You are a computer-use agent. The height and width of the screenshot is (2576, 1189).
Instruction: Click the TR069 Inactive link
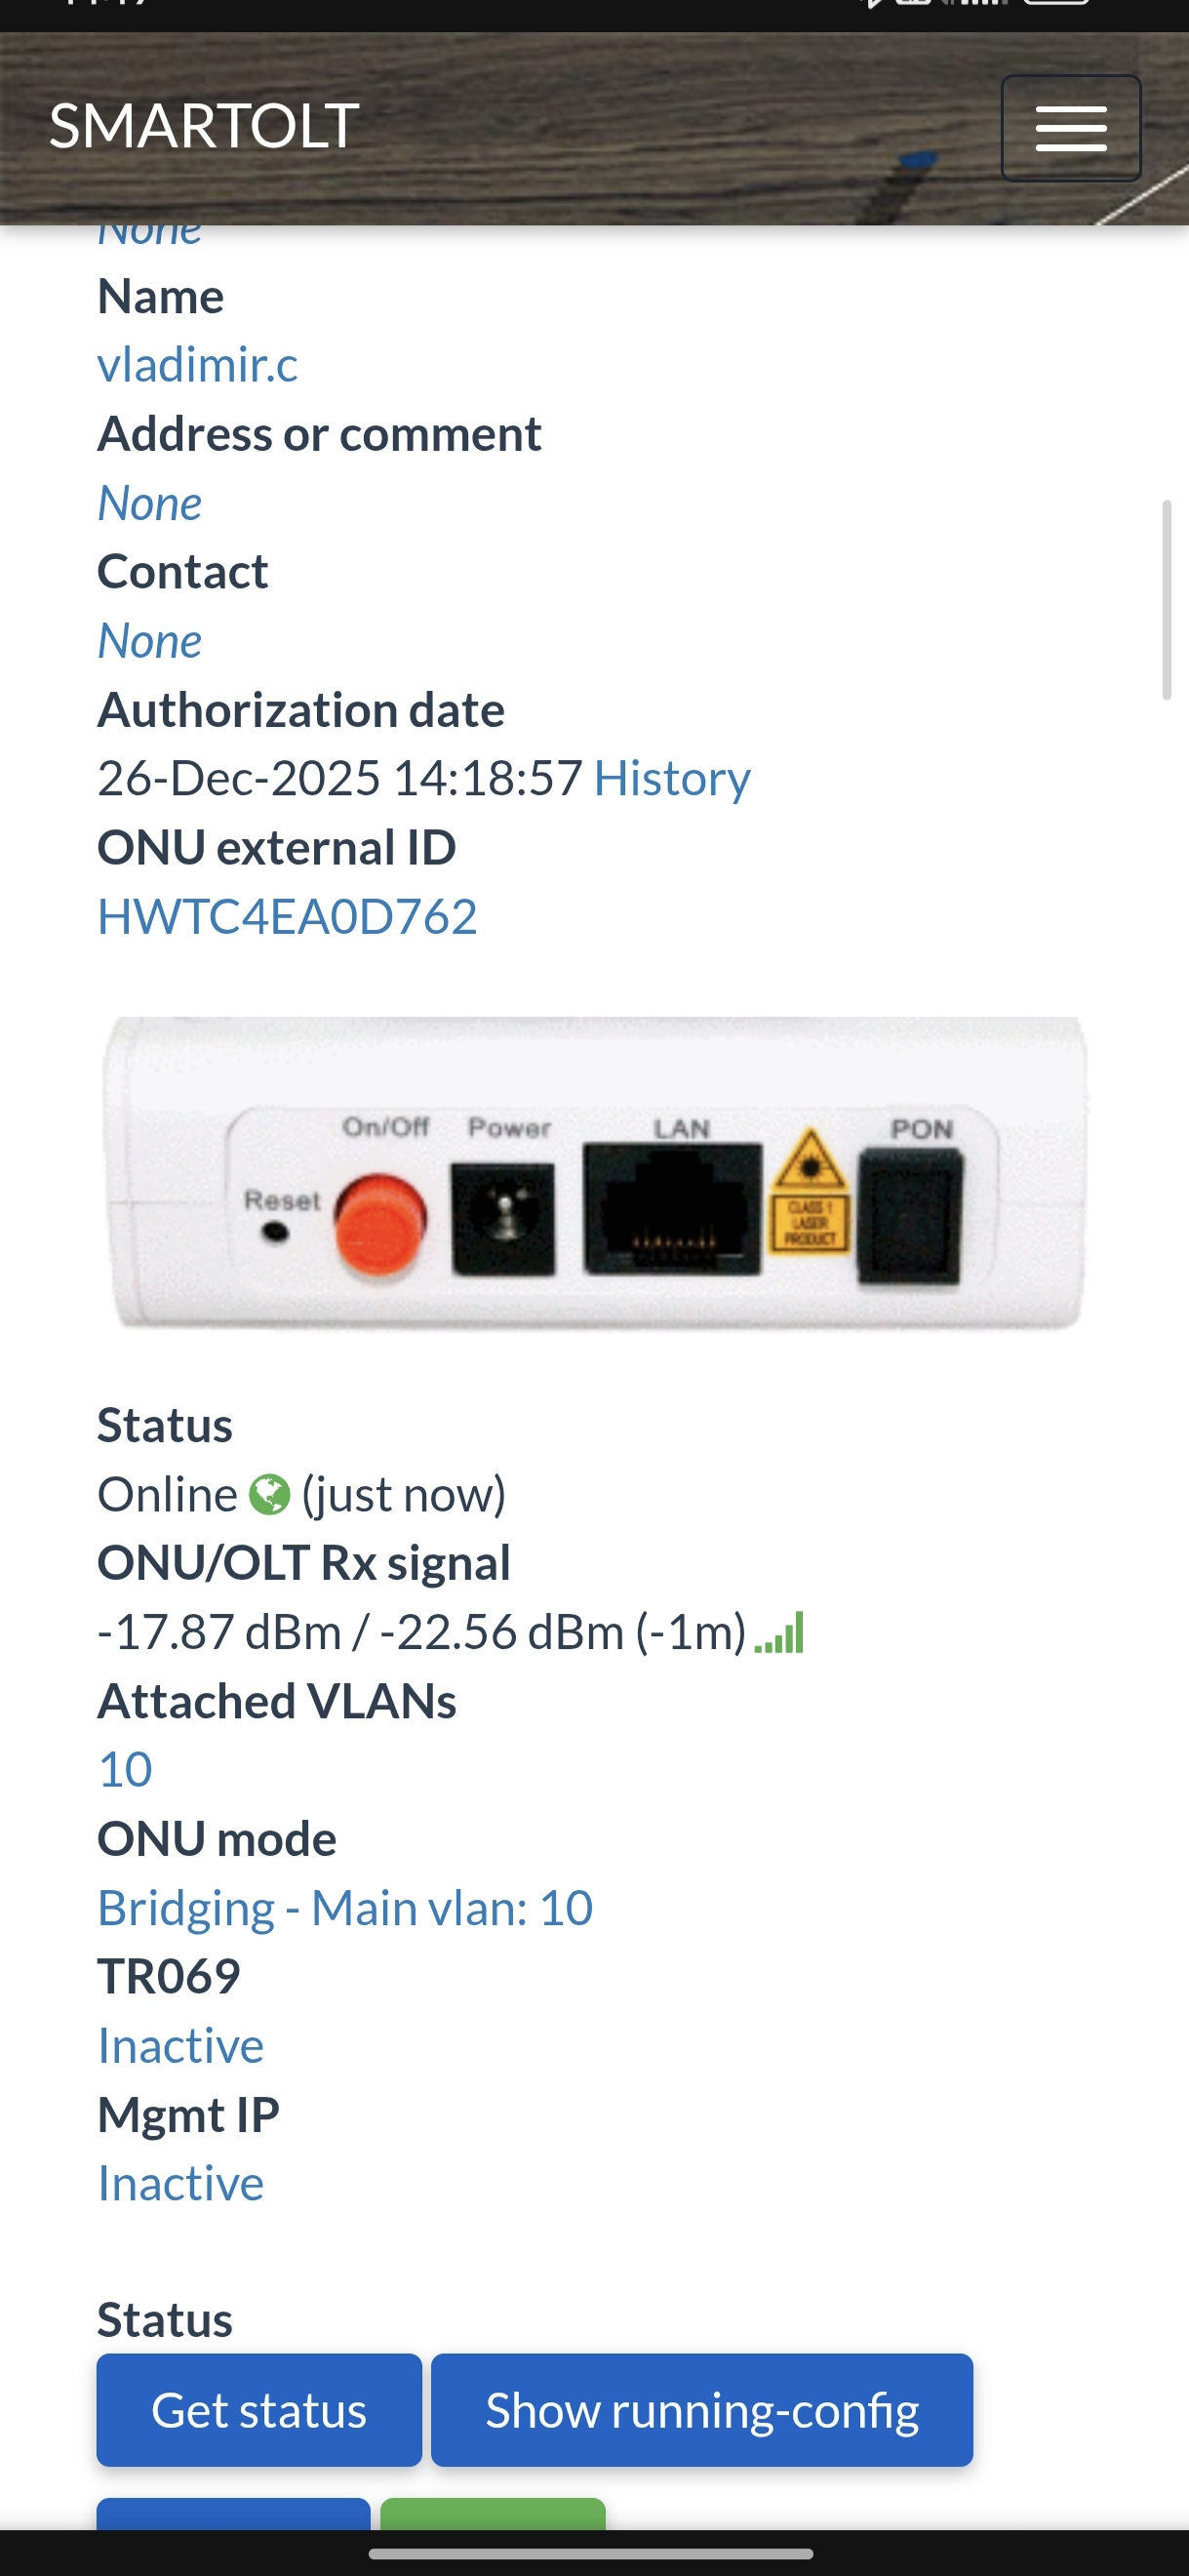[x=180, y=2045]
